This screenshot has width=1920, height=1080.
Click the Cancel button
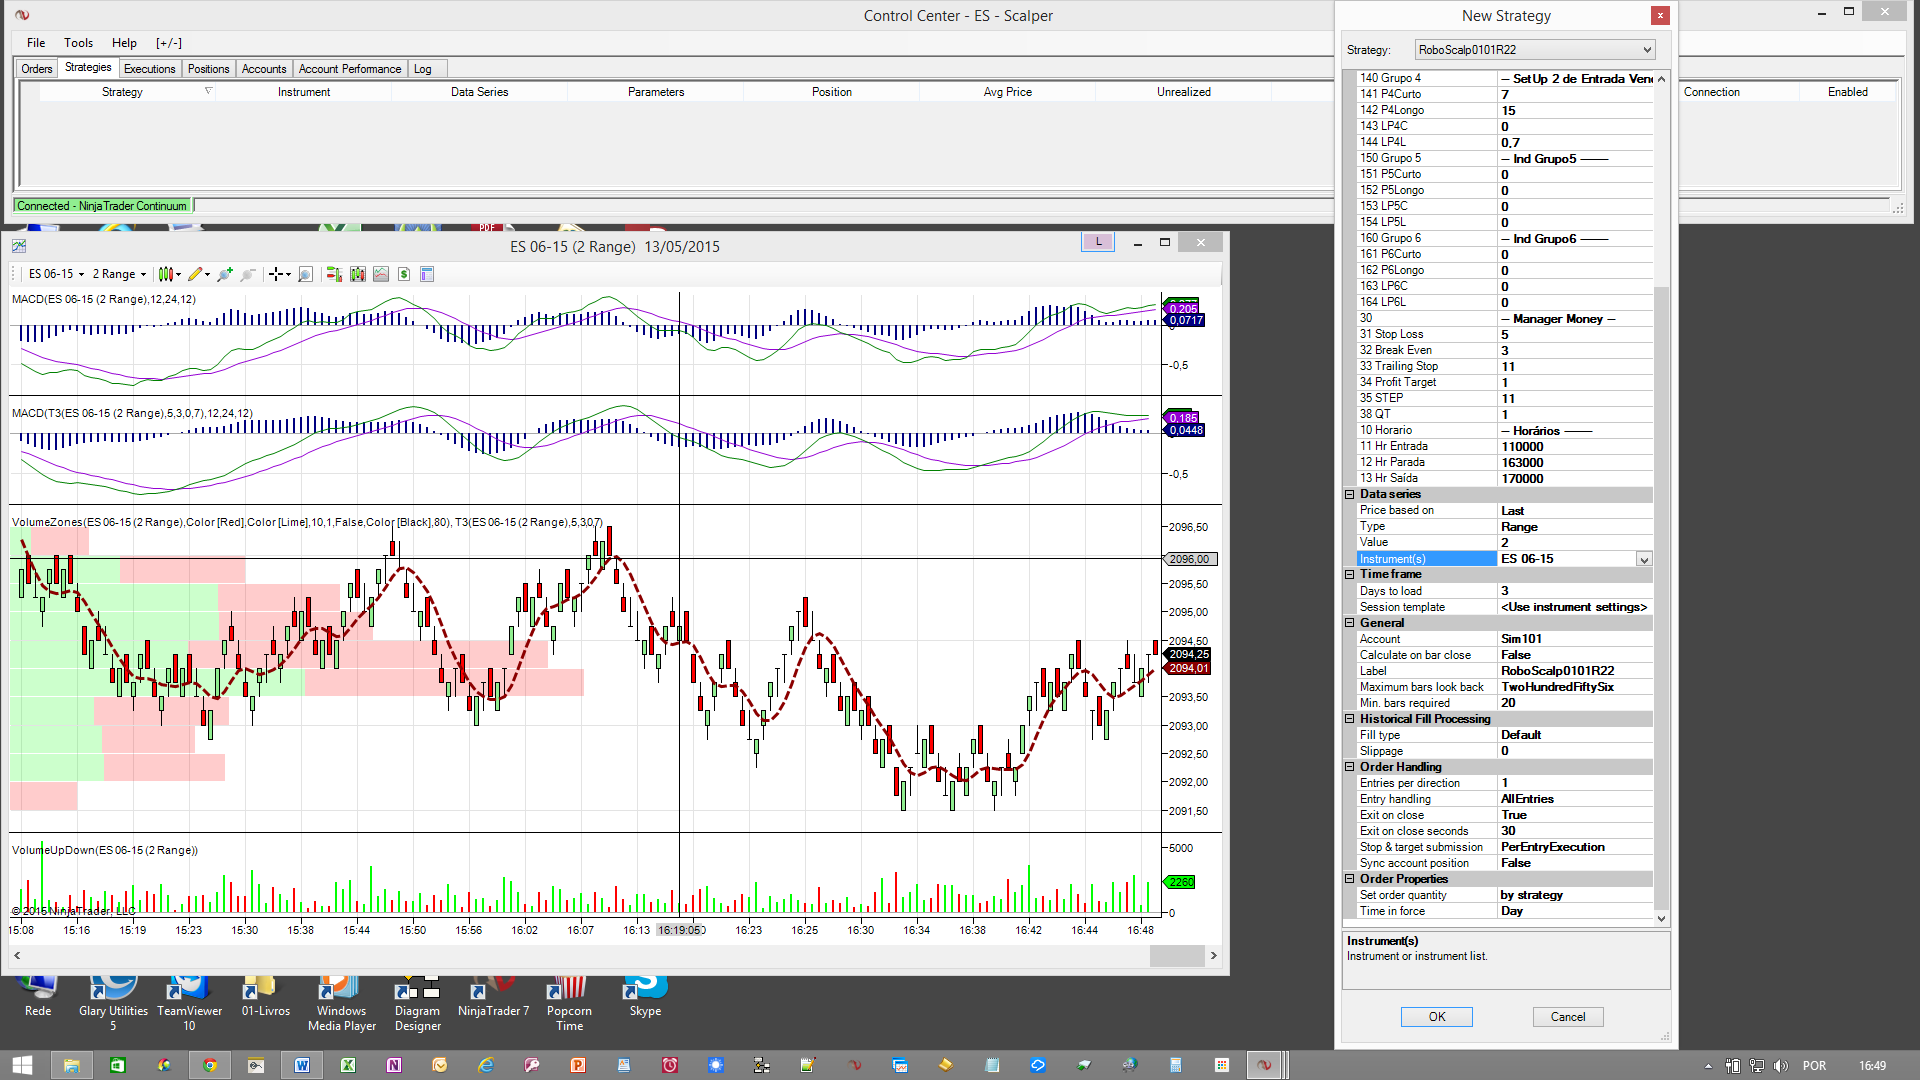[1567, 1017]
